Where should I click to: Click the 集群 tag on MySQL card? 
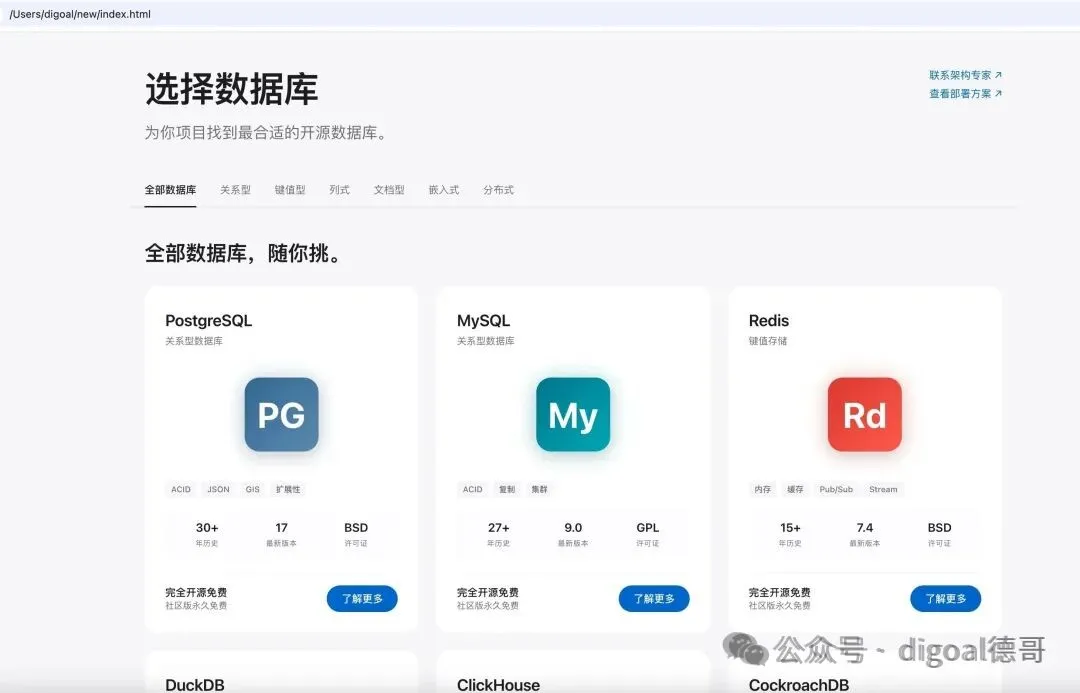point(539,489)
